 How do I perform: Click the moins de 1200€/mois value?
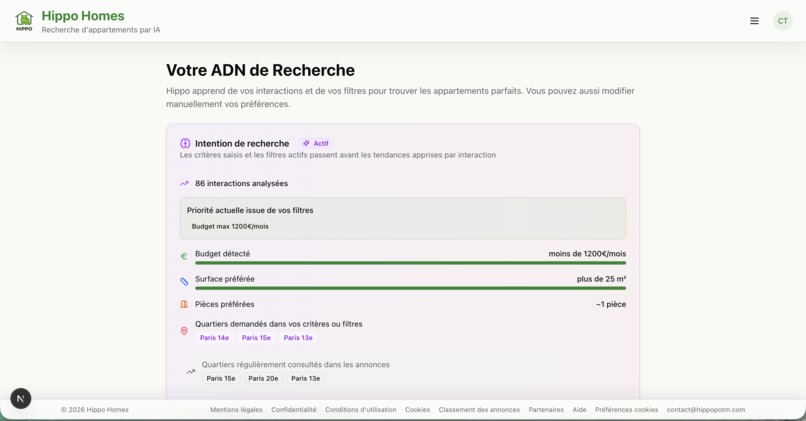point(587,253)
